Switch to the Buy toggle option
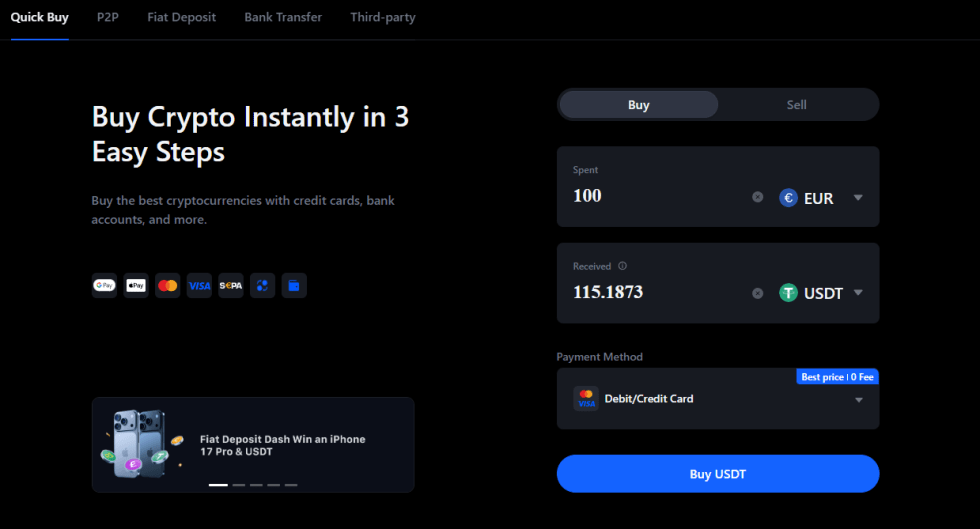Image resolution: width=980 pixels, height=529 pixels. point(638,105)
